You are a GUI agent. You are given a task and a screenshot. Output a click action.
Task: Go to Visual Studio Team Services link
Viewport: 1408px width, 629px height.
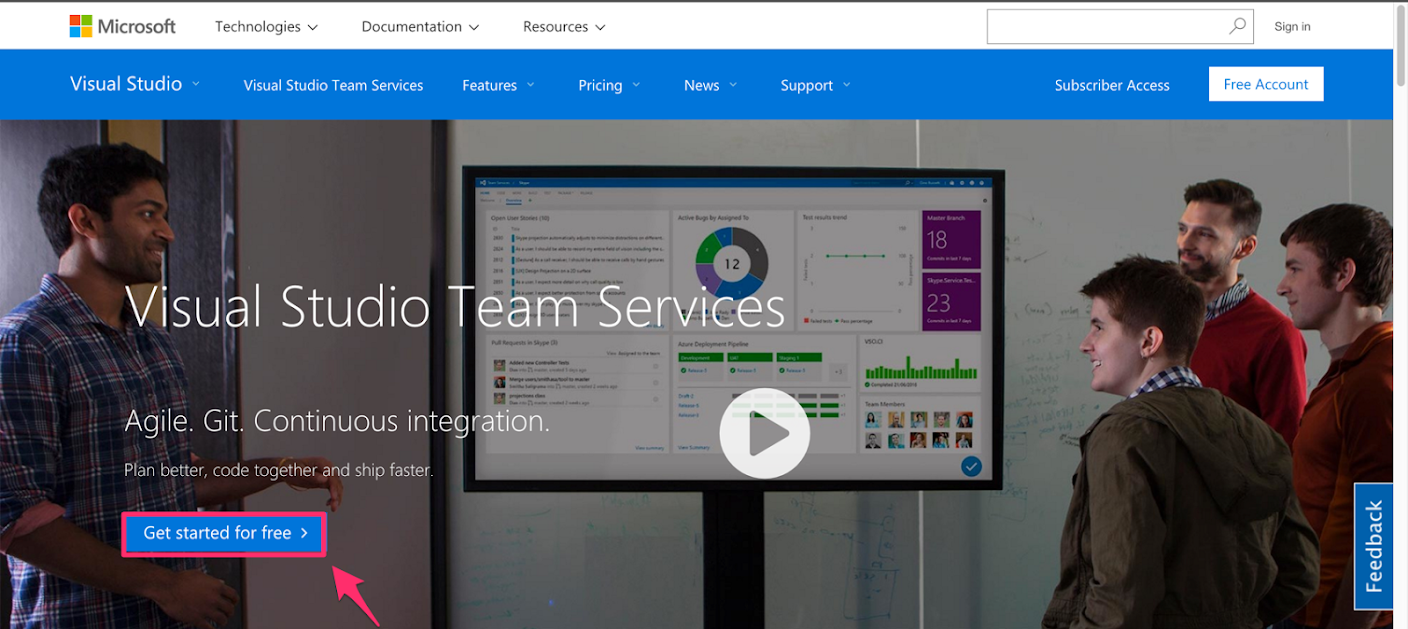(x=333, y=85)
